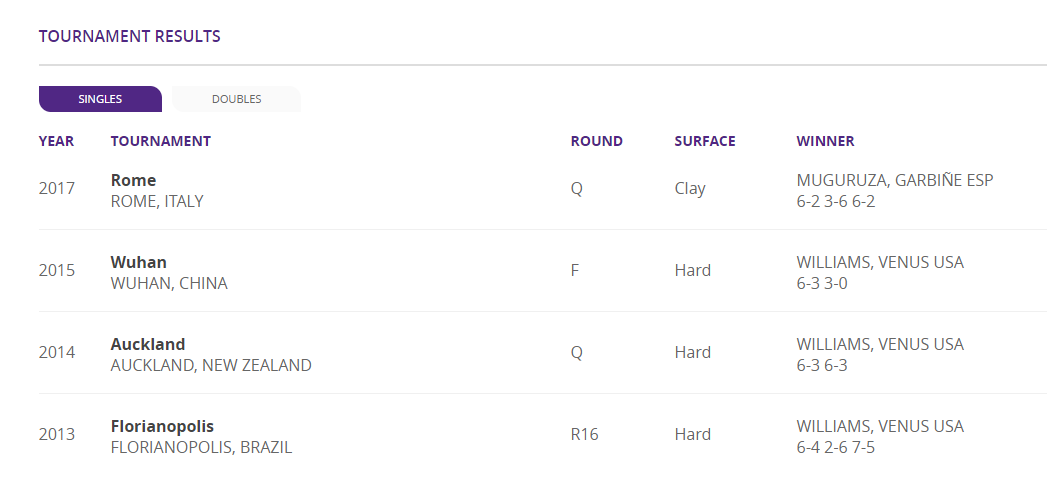The height and width of the screenshot is (488, 1047).
Task: Click the Tournament Results heading
Action: (130, 37)
